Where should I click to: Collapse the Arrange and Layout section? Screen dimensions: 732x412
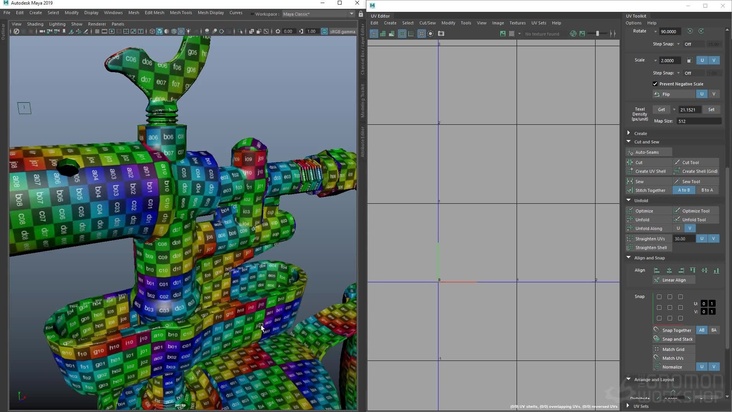coord(628,379)
